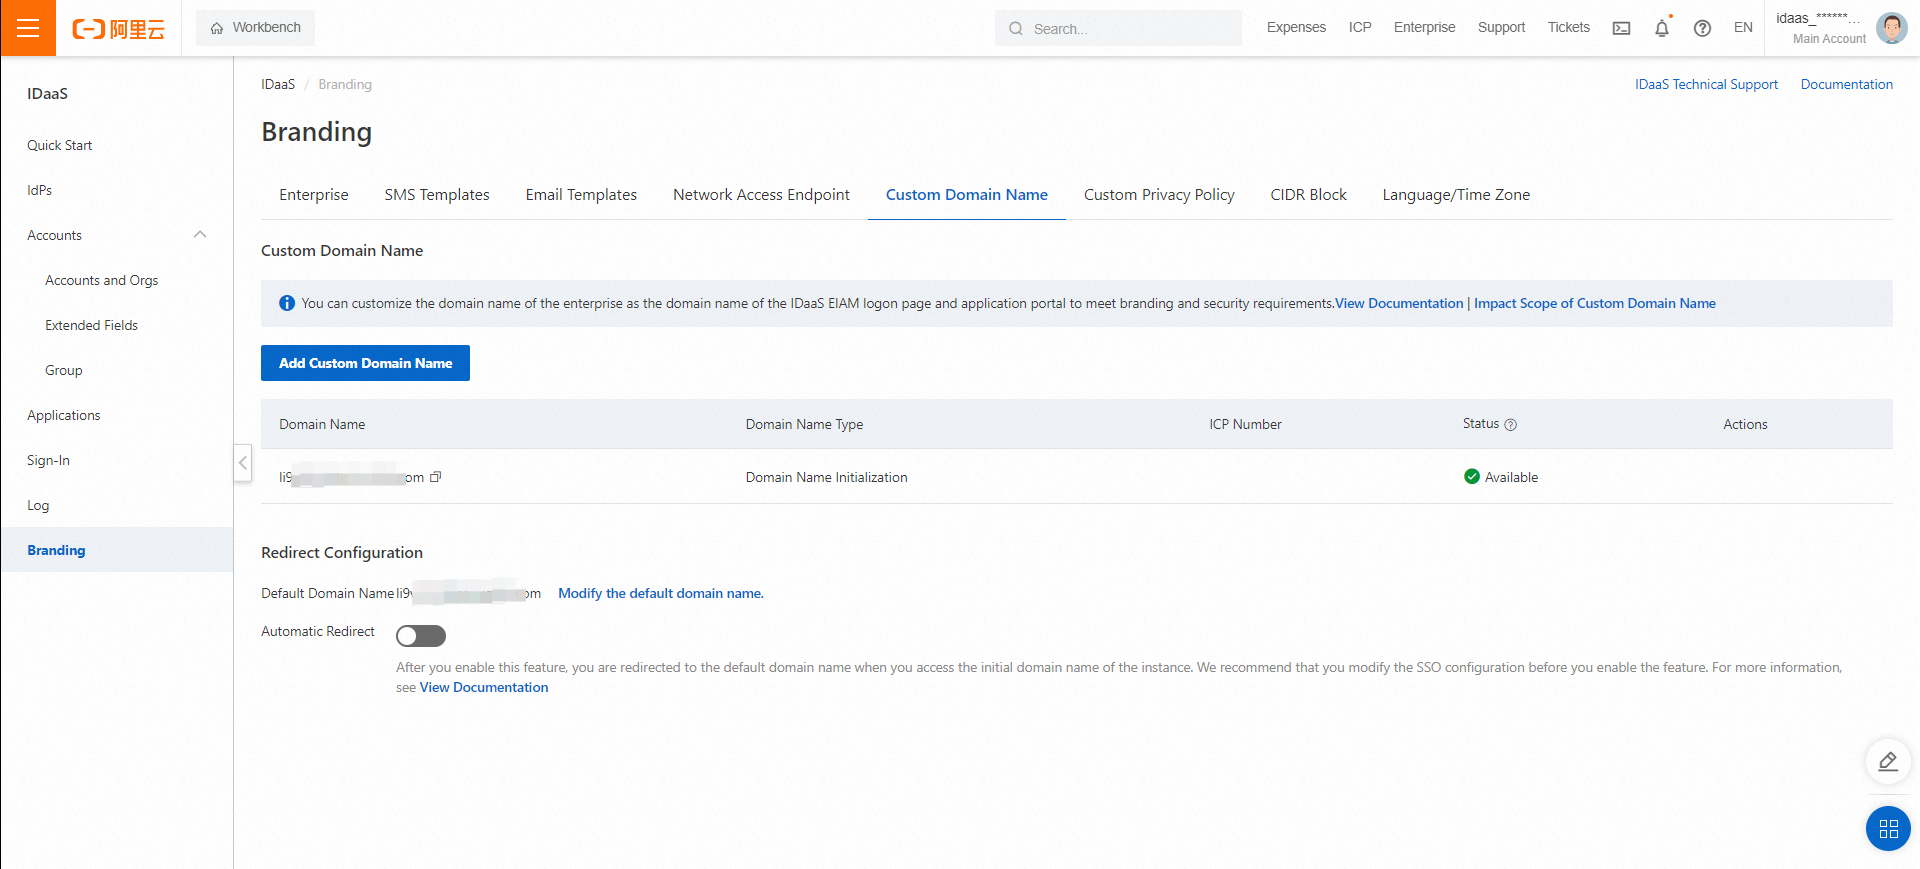
Task: Open Applications in the sidebar
Action: (64, 415)
